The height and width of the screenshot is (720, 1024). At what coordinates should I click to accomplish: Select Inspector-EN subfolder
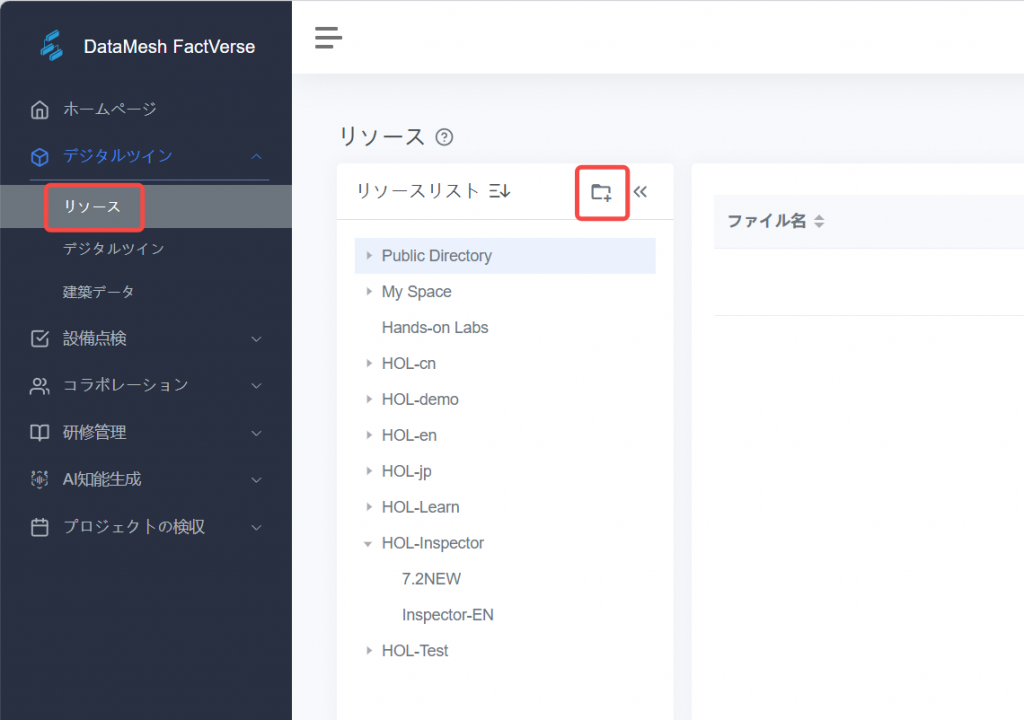tap(448, 615)
